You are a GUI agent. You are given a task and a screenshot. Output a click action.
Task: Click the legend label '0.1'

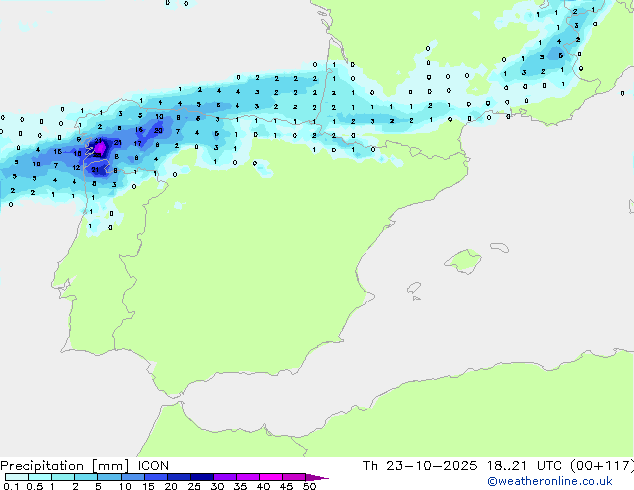tap(11, 486)
